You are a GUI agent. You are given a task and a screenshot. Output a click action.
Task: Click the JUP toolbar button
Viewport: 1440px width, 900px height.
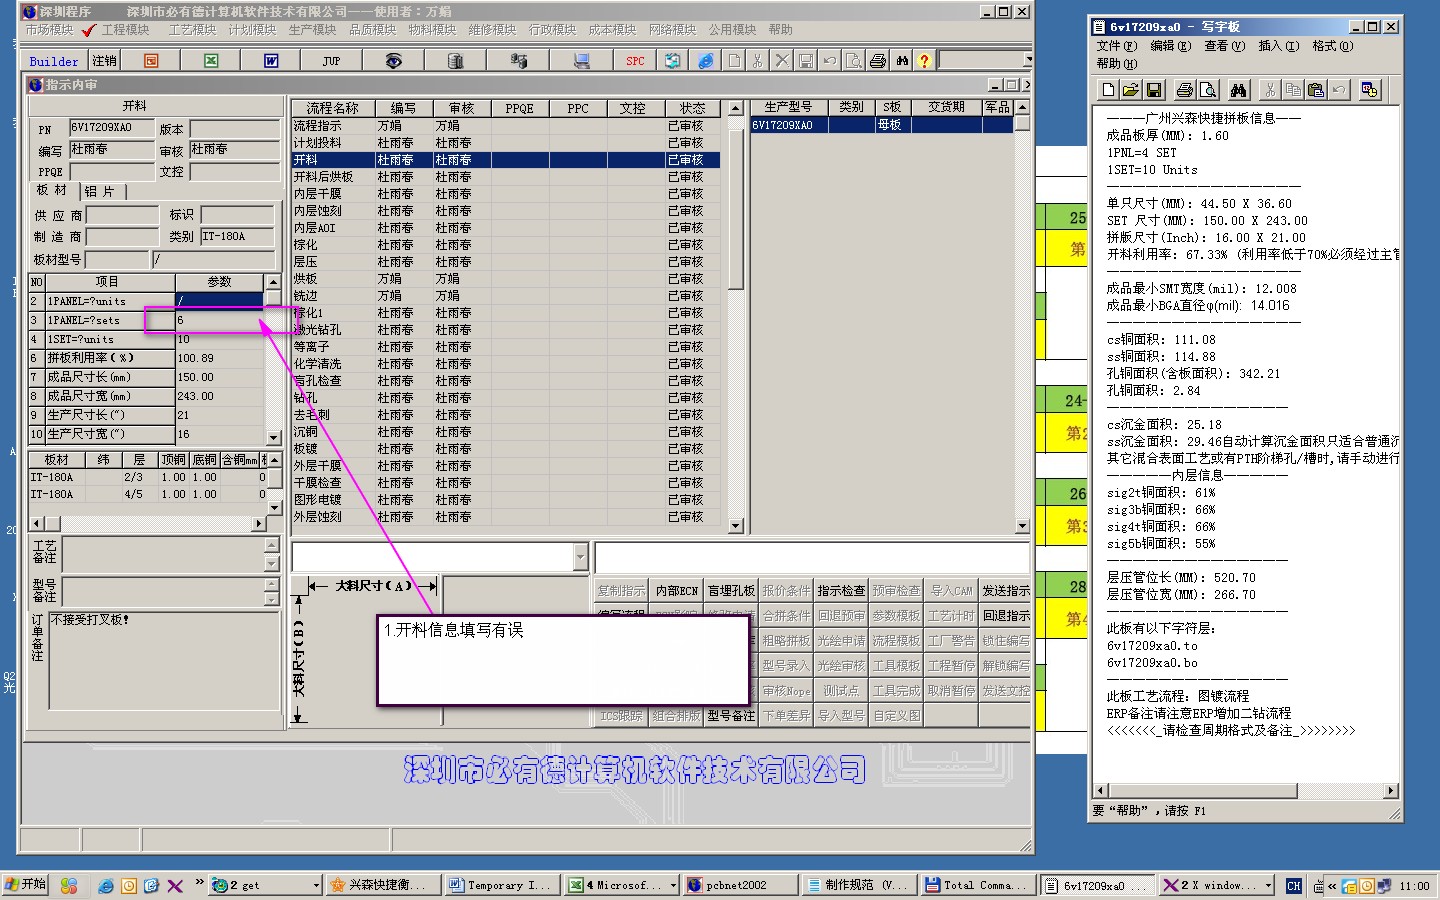[331, 61]
